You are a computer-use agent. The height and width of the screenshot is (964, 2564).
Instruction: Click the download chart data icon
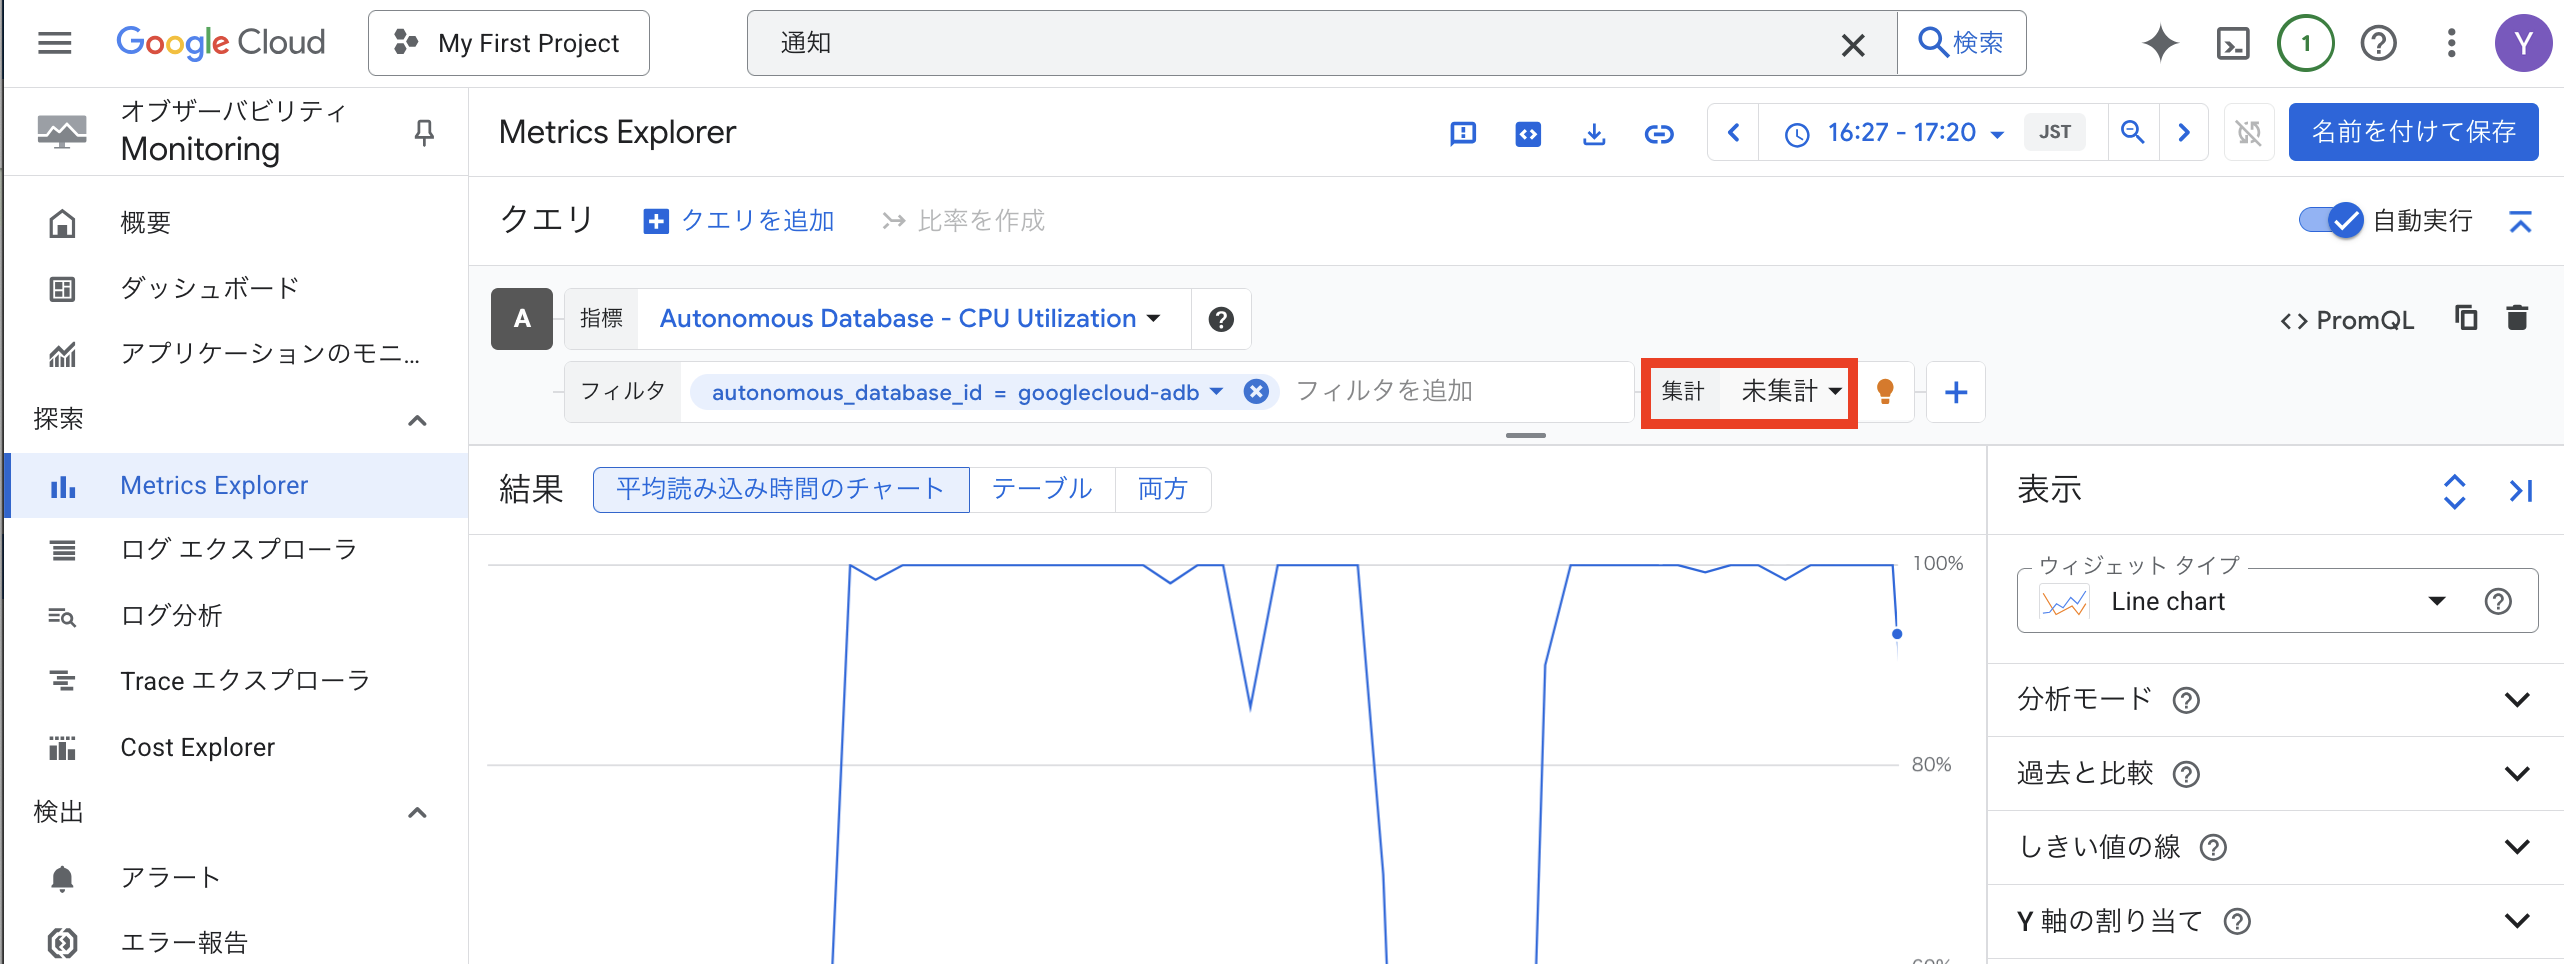1594,133
